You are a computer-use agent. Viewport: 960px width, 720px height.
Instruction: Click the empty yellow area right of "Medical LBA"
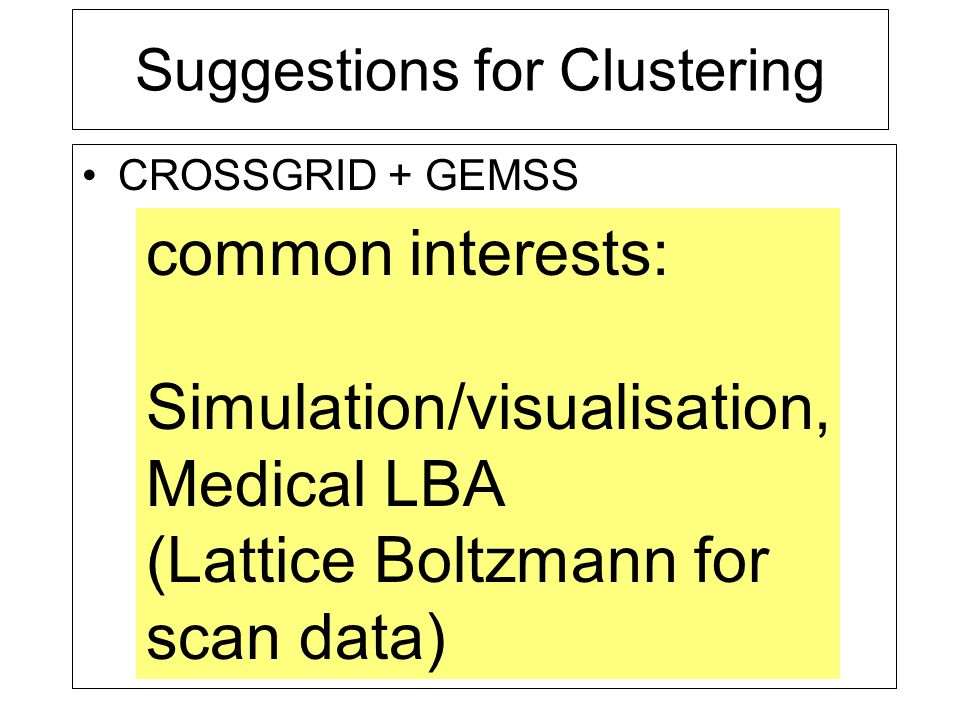[672, 484]
